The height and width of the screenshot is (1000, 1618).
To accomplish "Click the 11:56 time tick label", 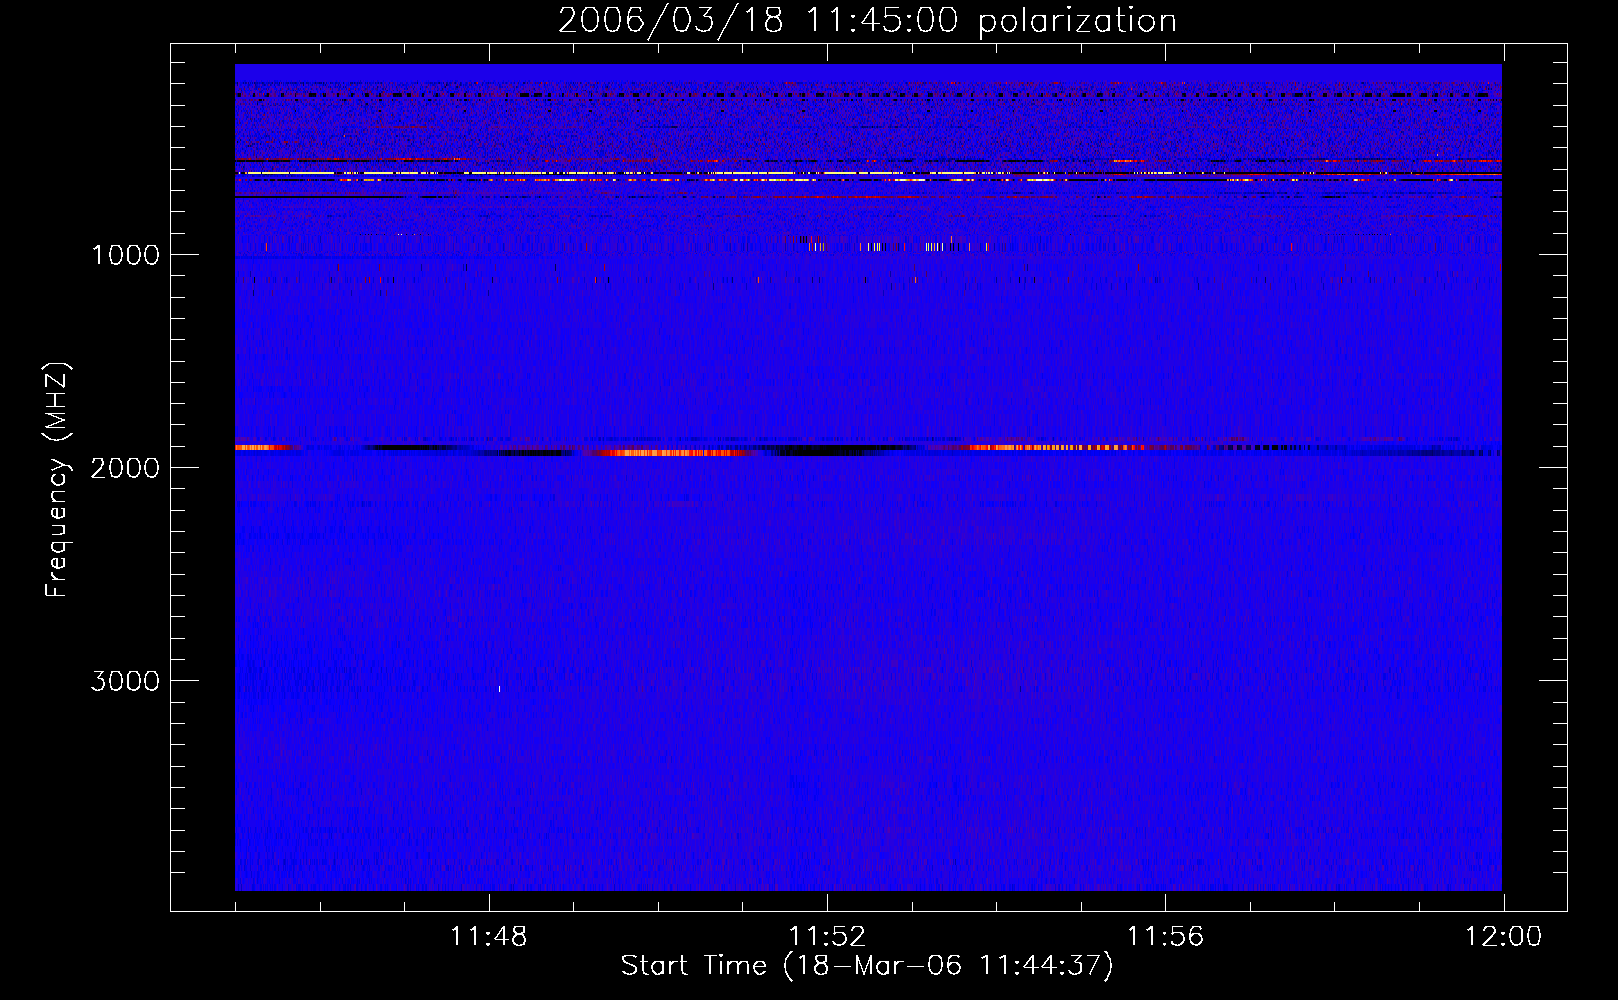I will (1165, 937).
